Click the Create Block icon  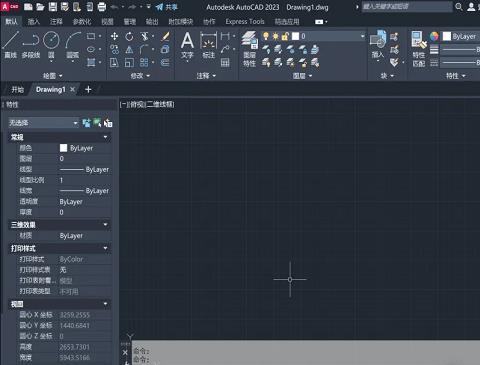[x=394, y=36]
